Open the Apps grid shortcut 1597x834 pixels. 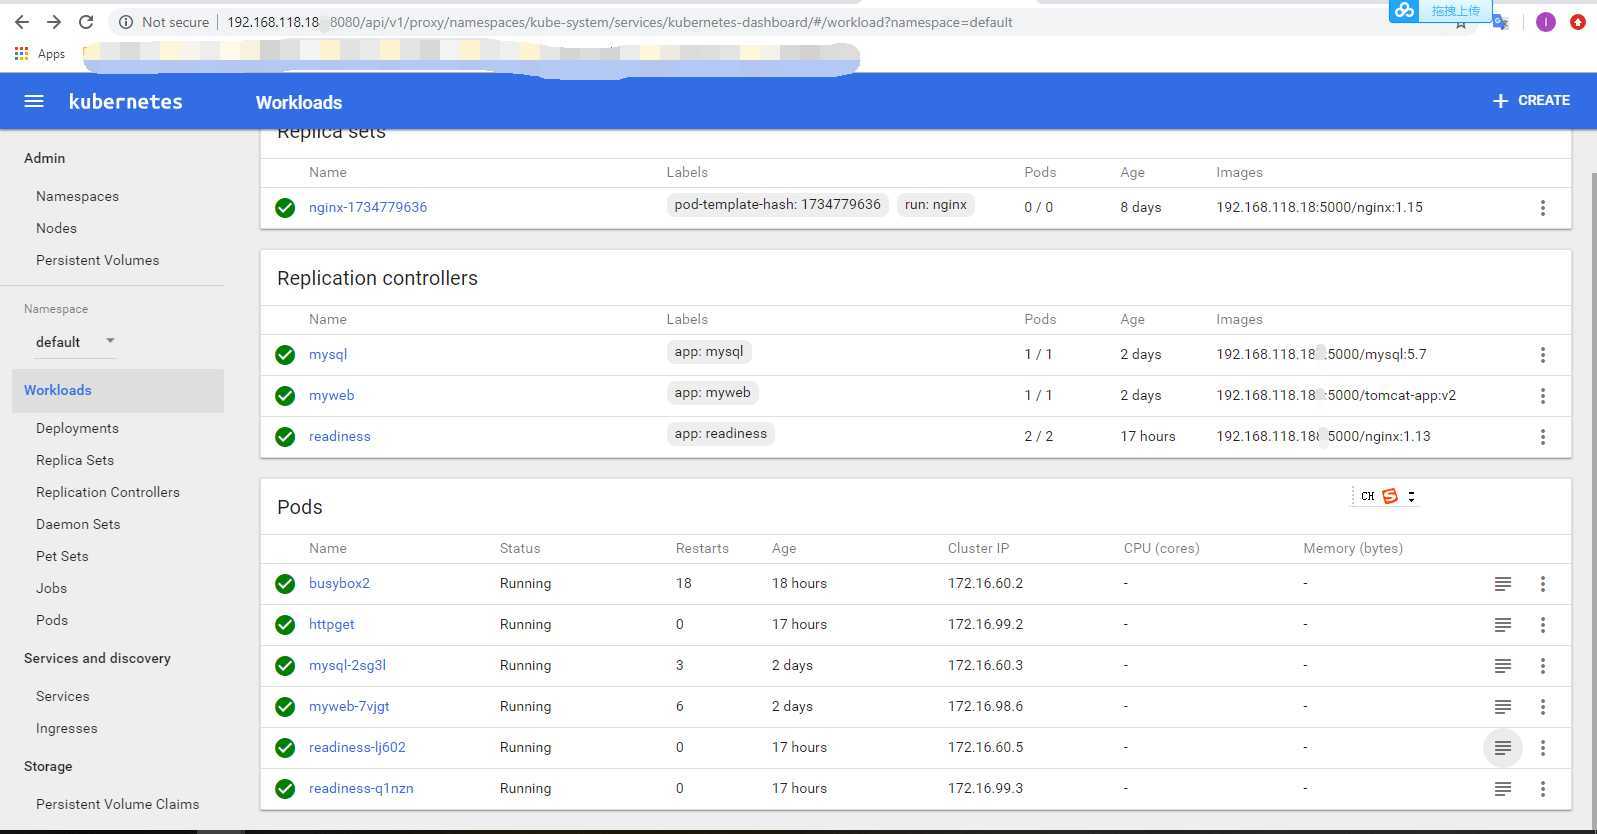tap(39, 54)
